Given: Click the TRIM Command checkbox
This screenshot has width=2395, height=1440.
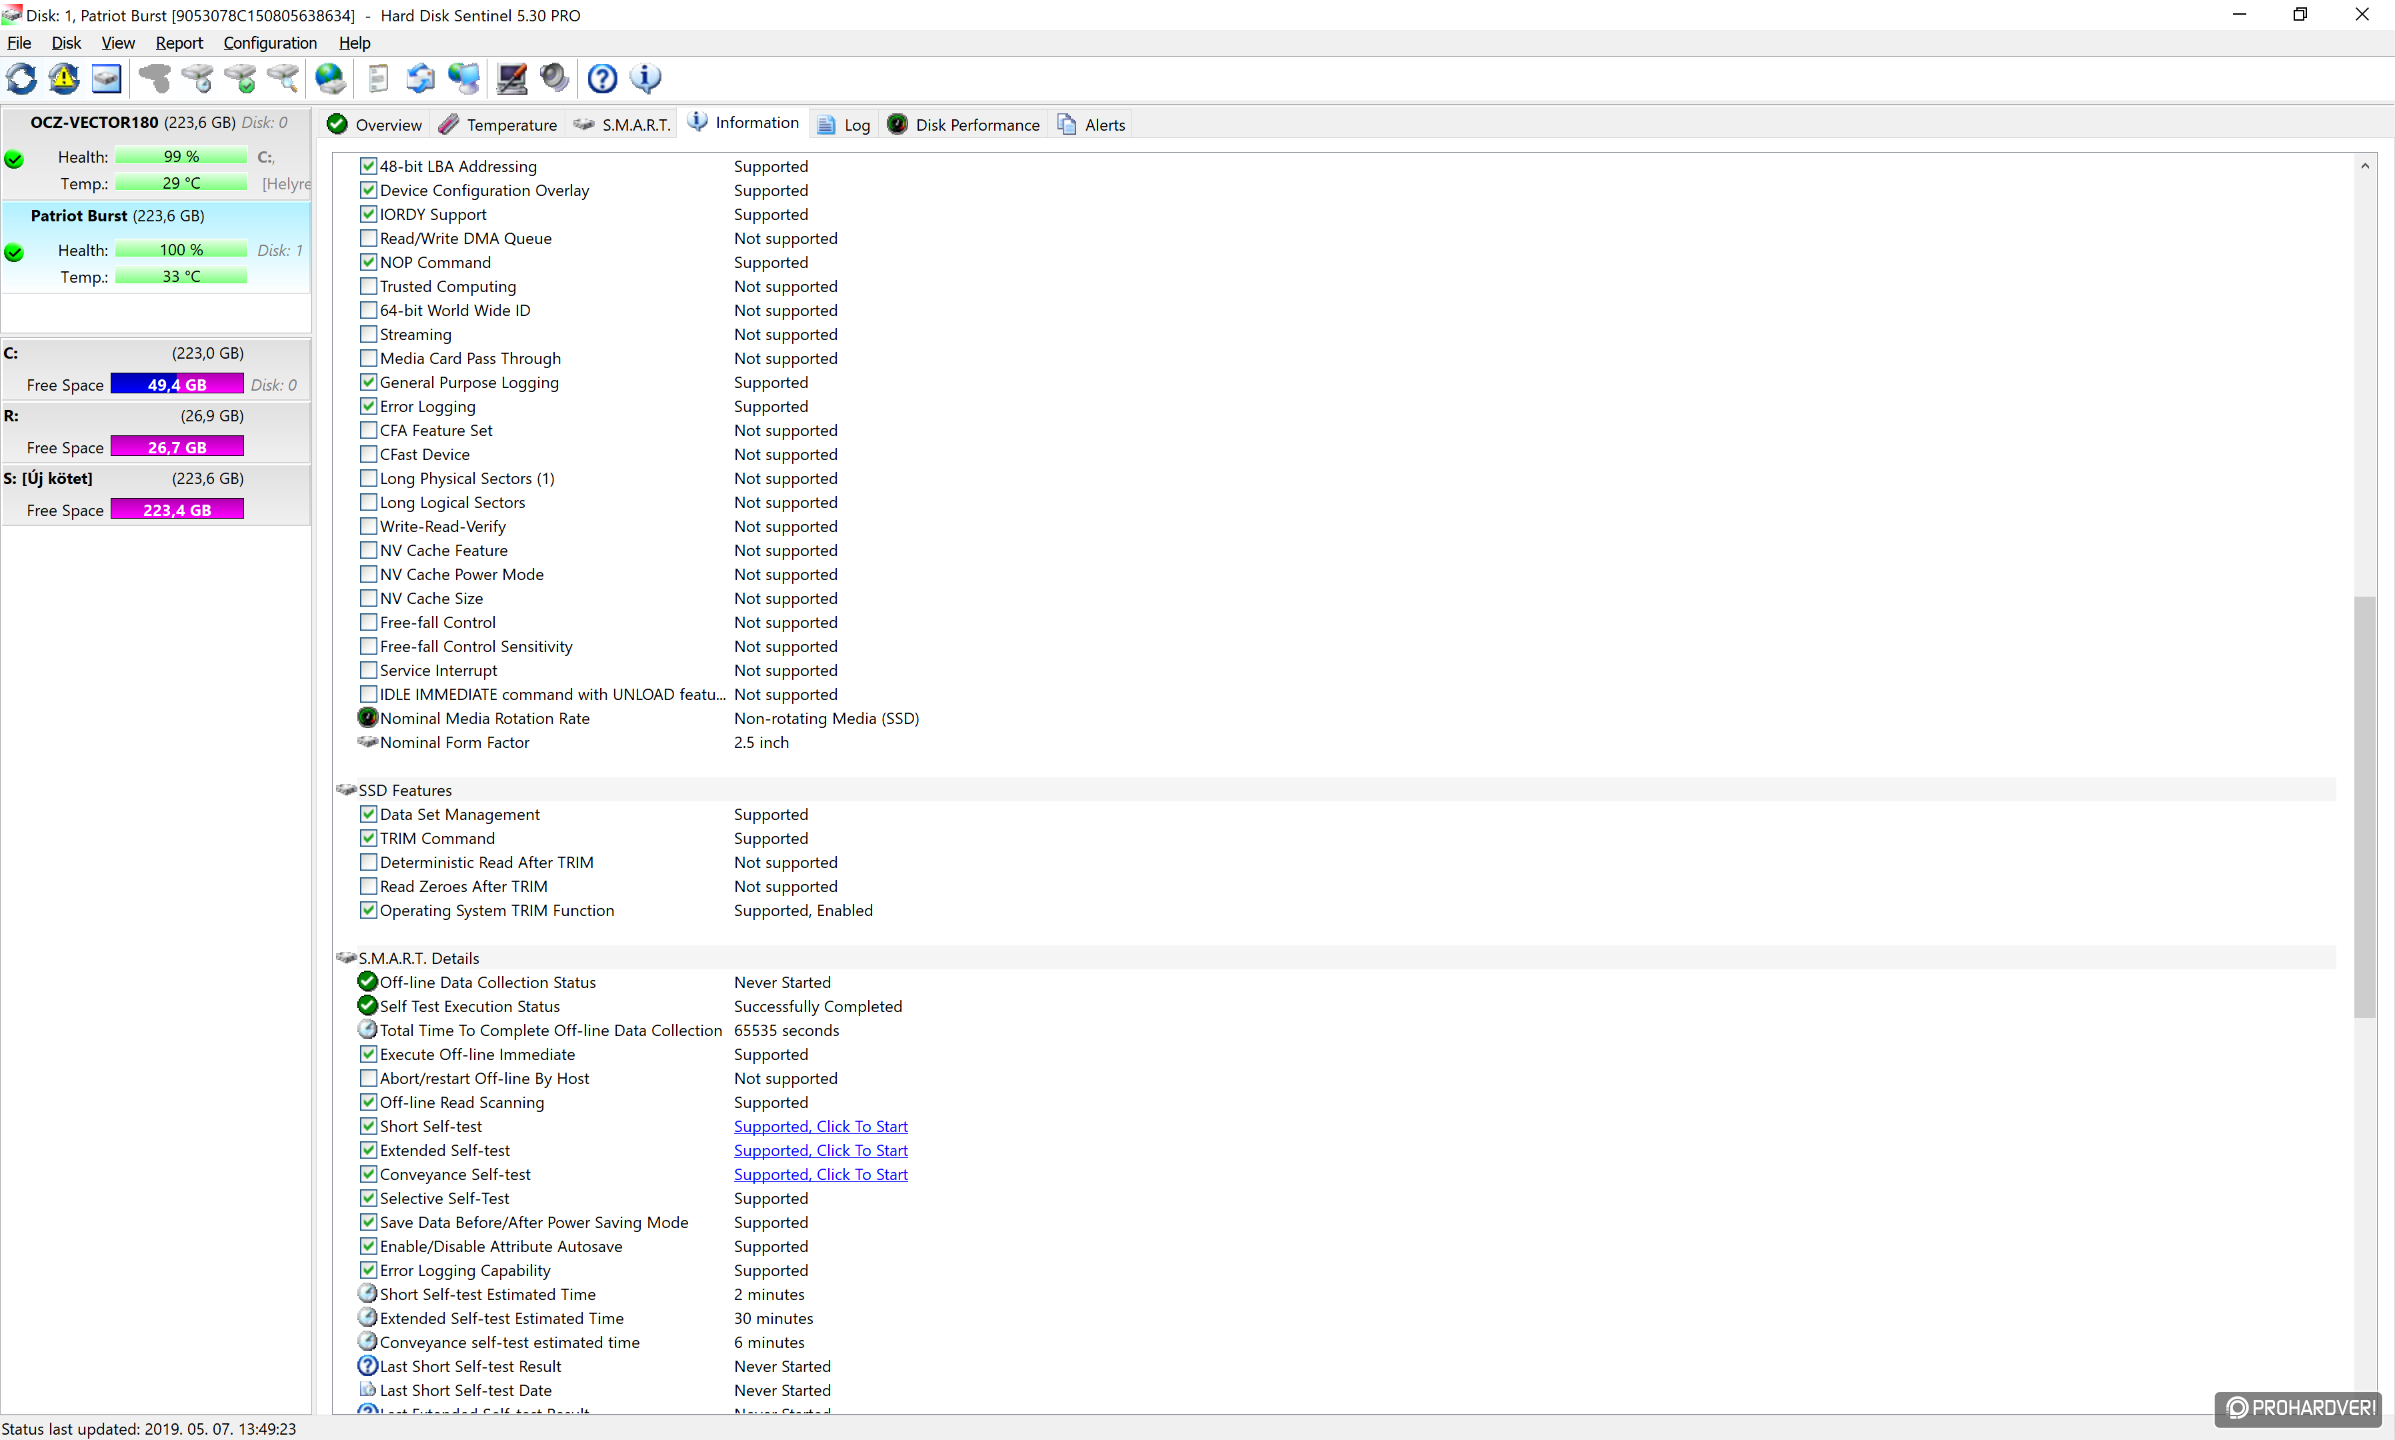Looking at the screenshot, I should pyautogui.click(x=369, y=838).
